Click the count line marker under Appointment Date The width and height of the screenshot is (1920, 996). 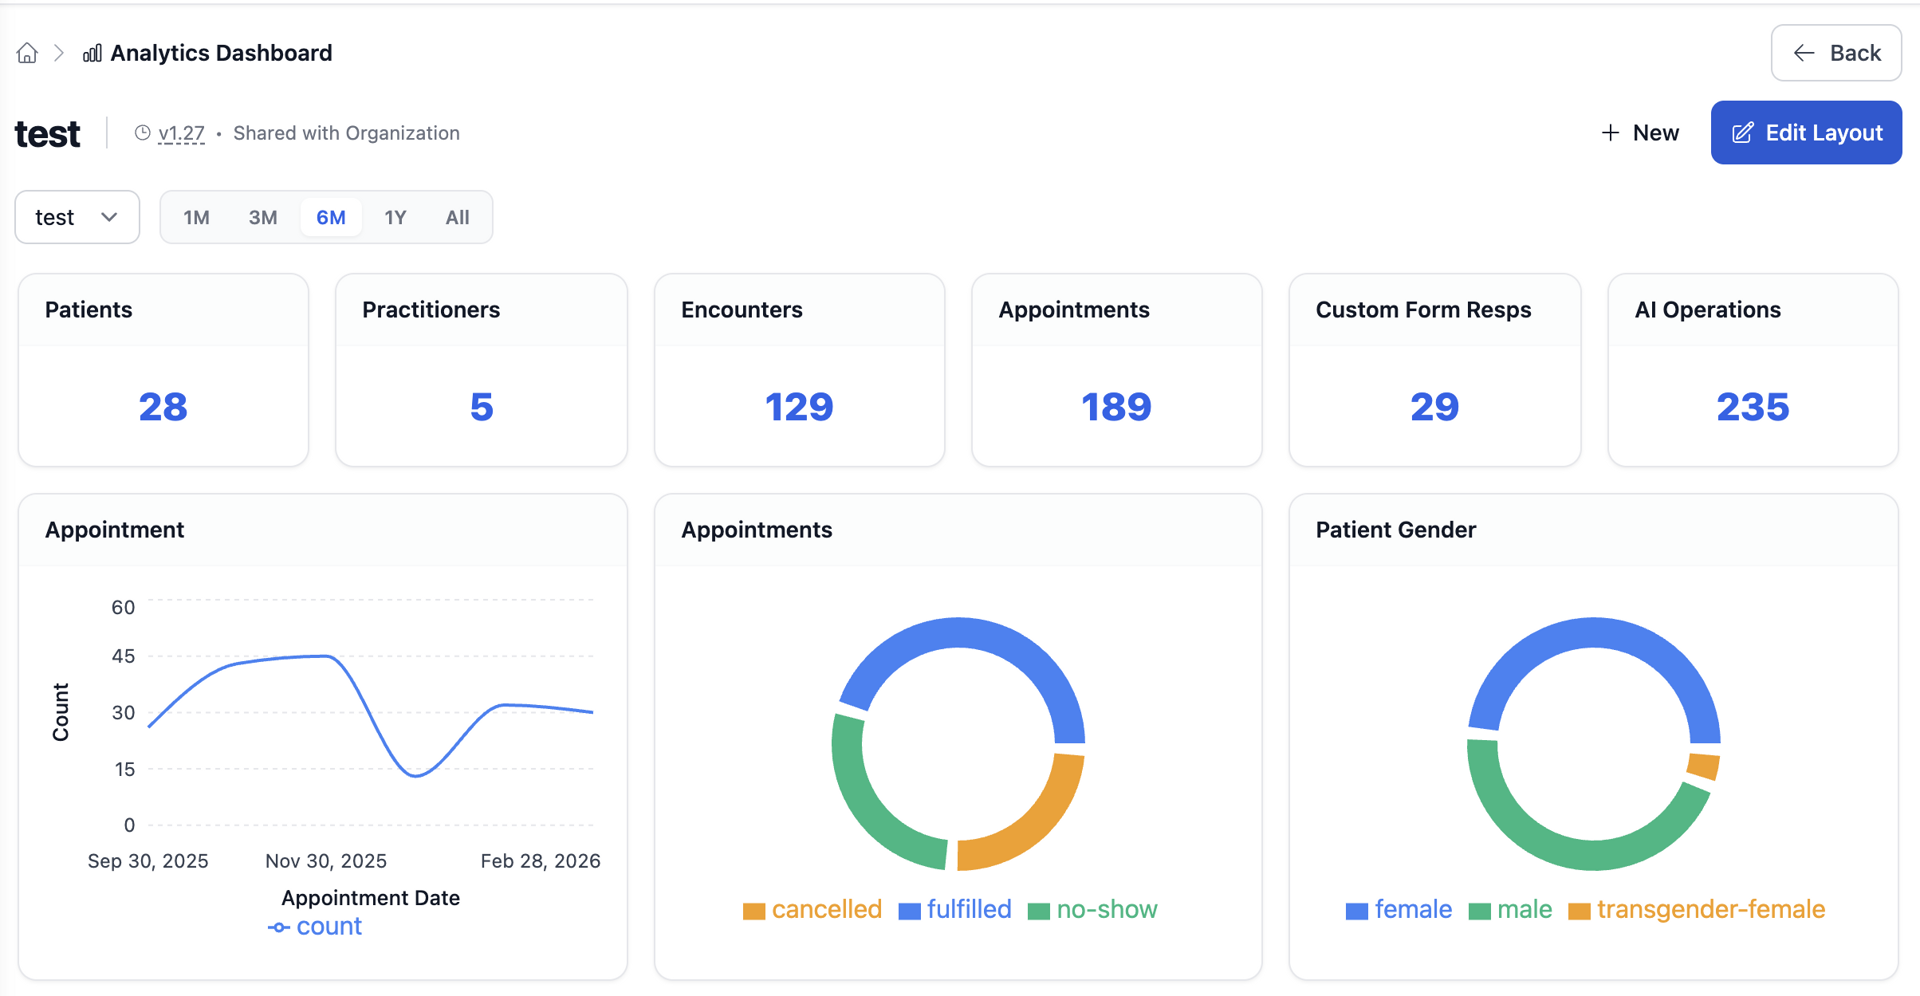click(278, 927)
